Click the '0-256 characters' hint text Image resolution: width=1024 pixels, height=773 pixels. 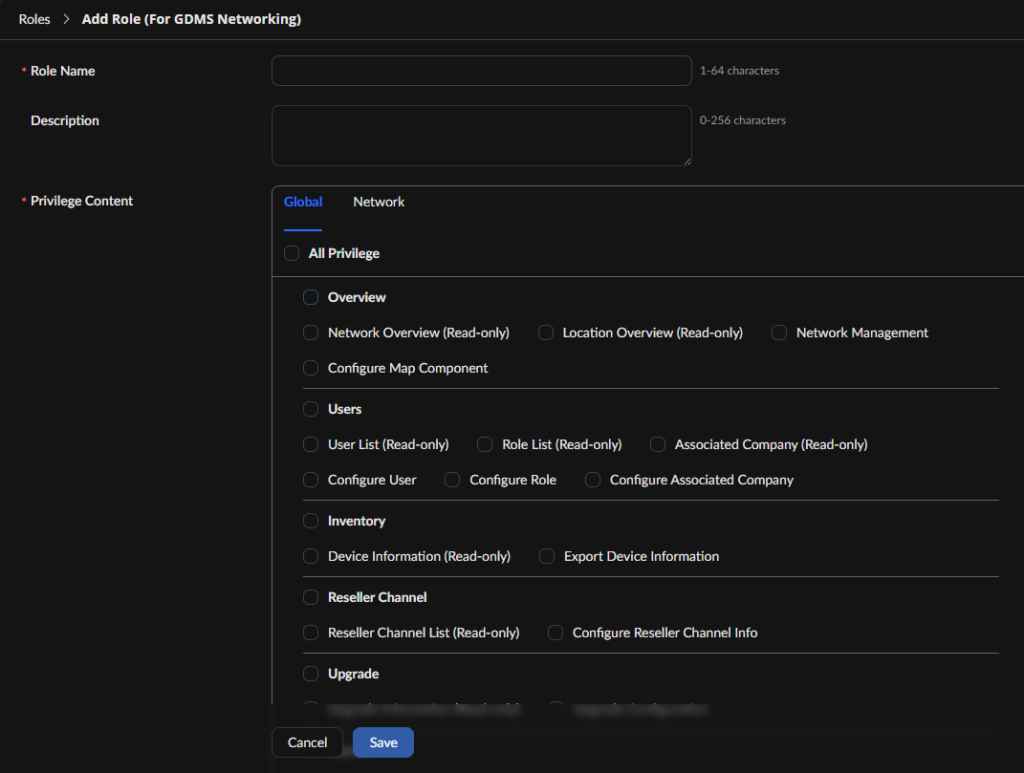click(743, 120)
